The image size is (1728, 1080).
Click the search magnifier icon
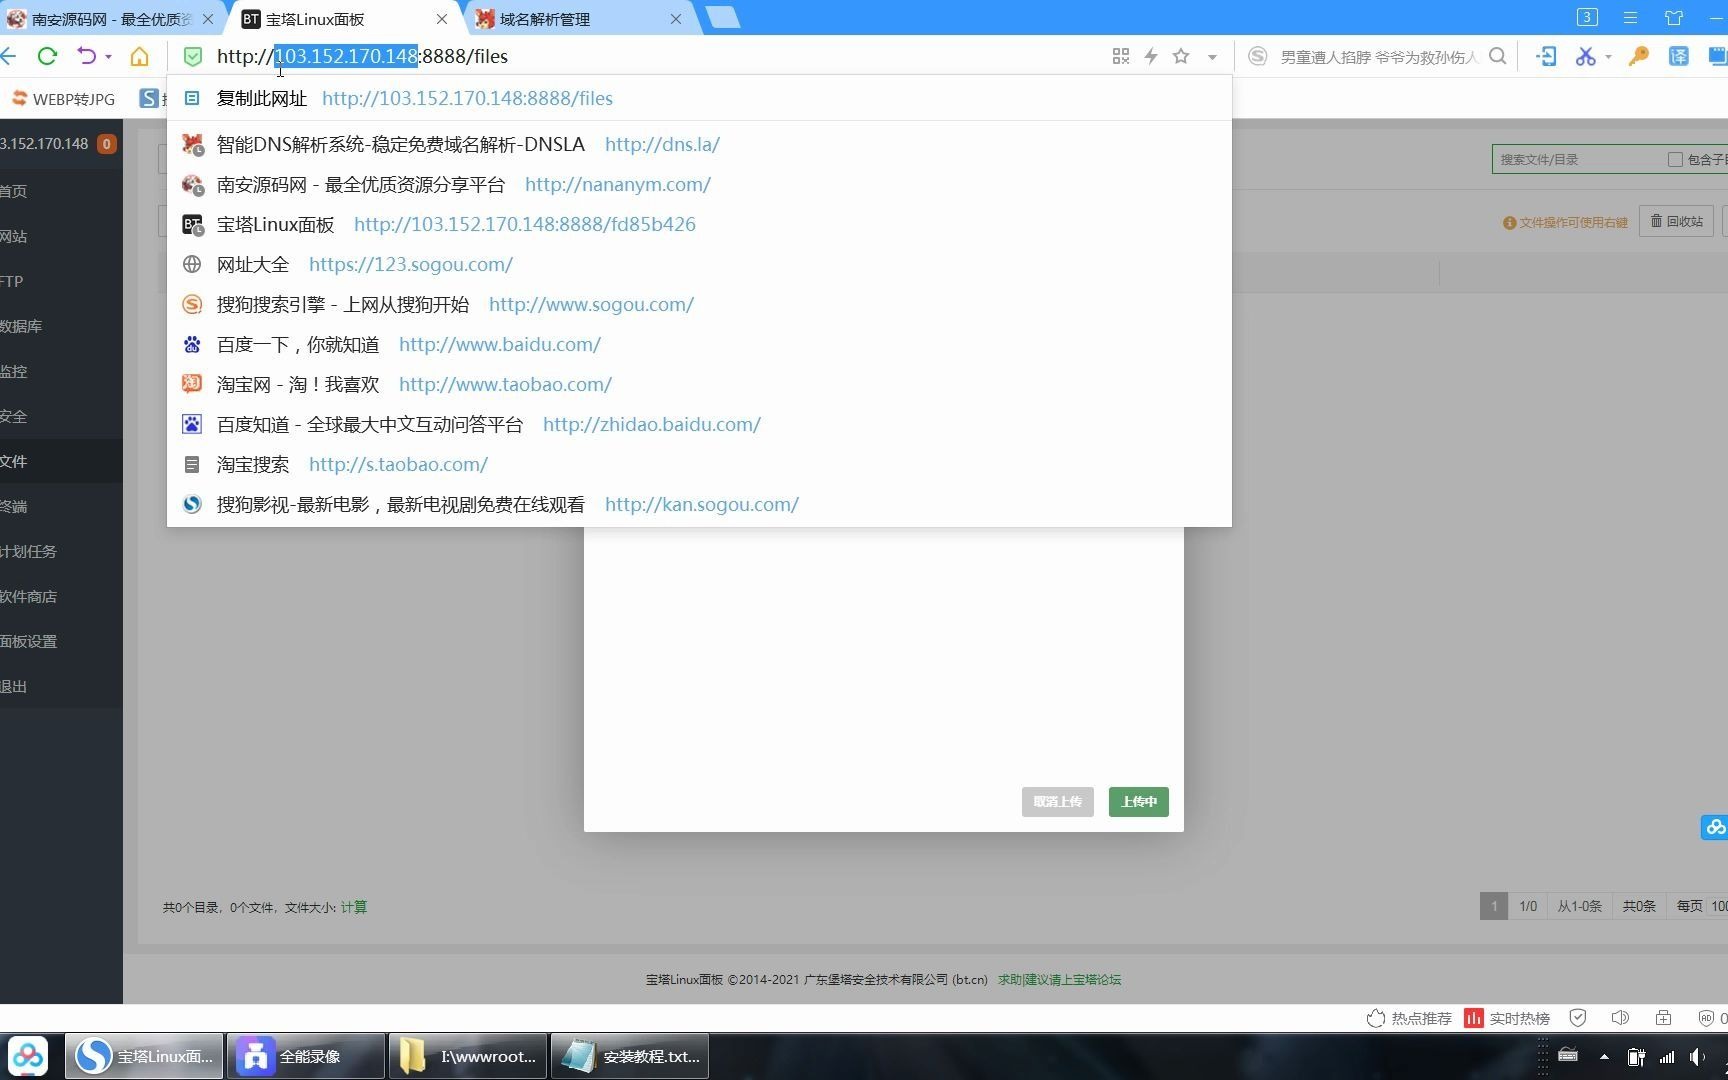[1497, 57]
